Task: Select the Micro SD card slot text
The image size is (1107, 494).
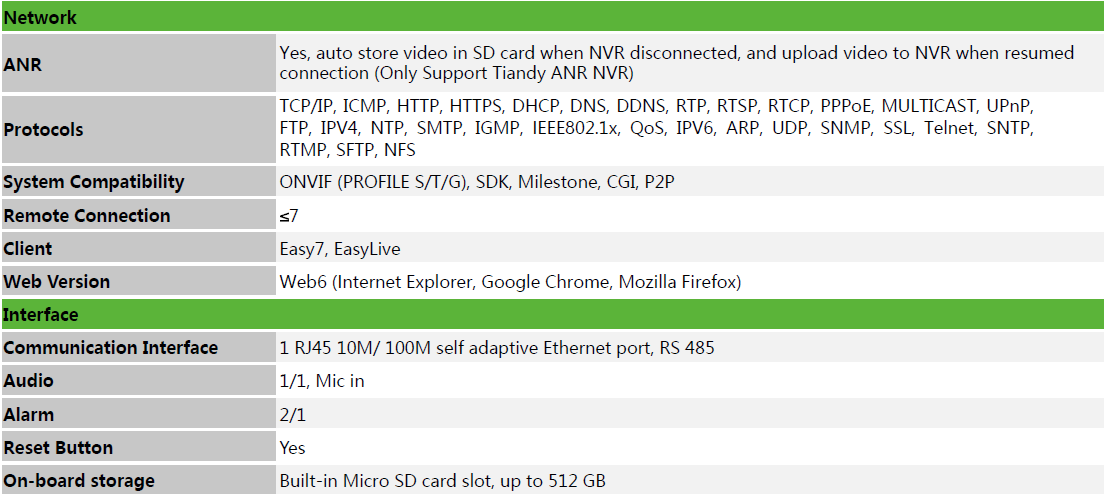Action: coord(443,481)
